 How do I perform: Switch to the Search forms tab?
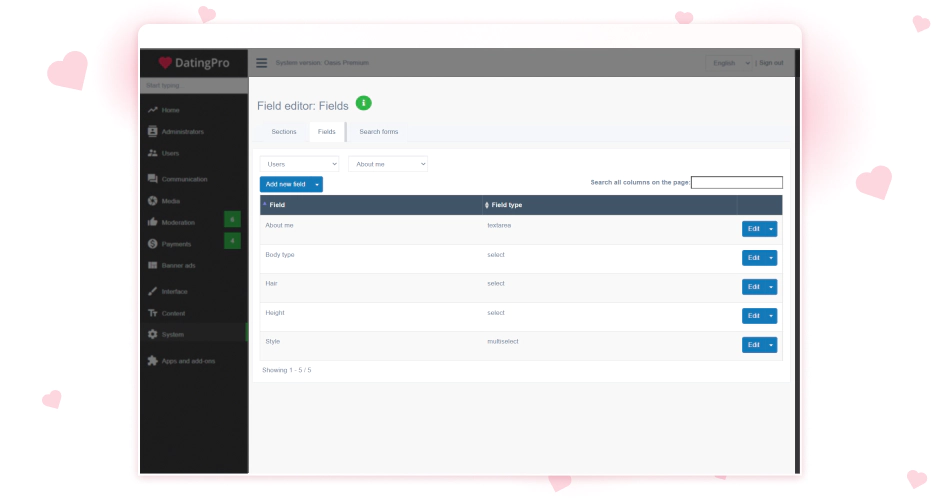[x=378, y=132]
